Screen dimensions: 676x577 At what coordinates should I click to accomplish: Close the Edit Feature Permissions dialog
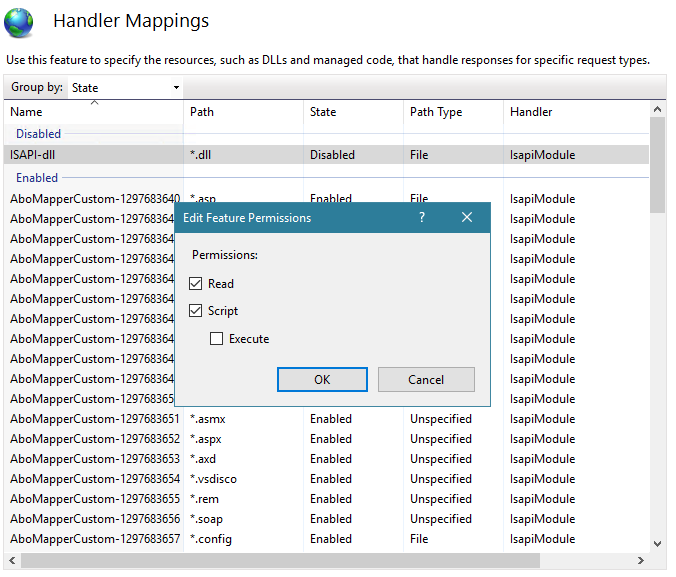[467, 217]
